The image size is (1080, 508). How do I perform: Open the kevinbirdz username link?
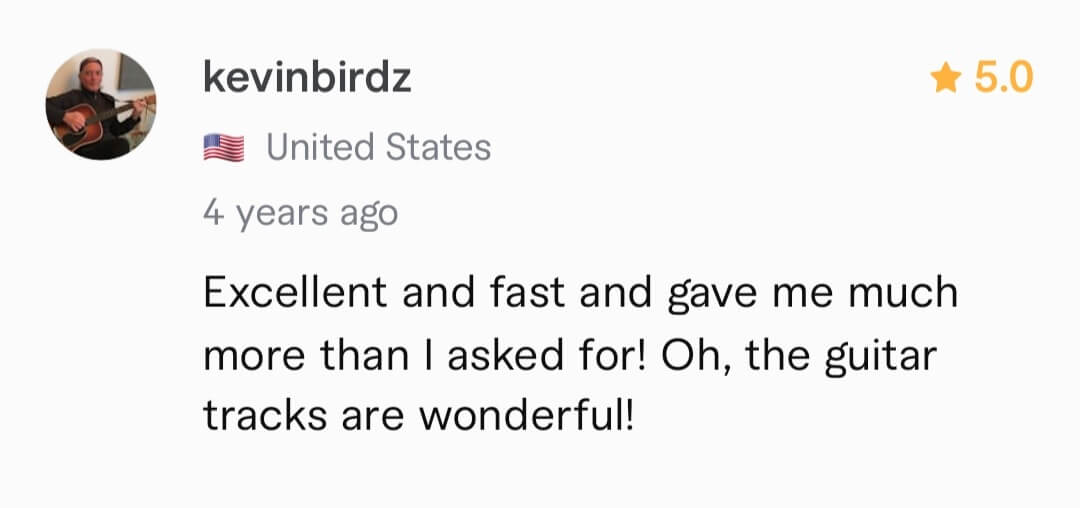coord(307,78)
